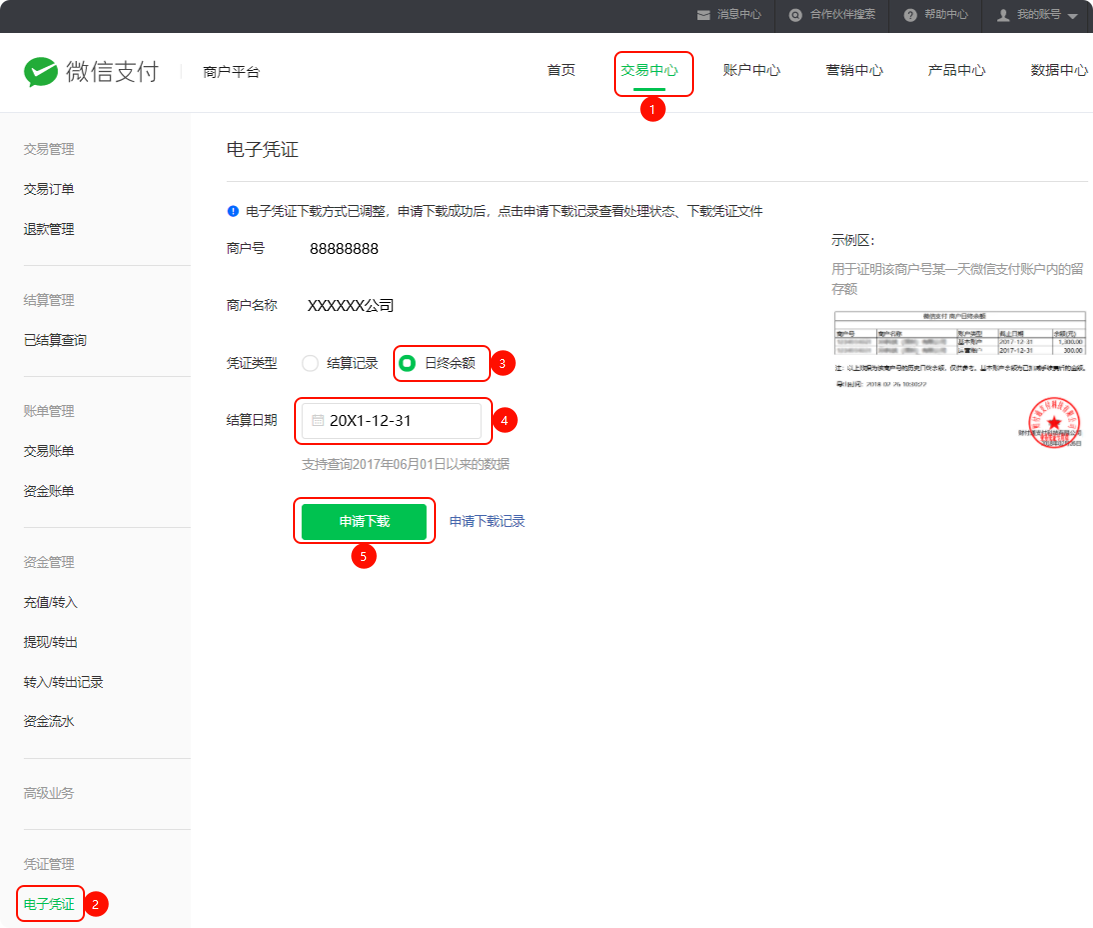Expand the 我的账号 dropdown arrow

pos(1072,16)
